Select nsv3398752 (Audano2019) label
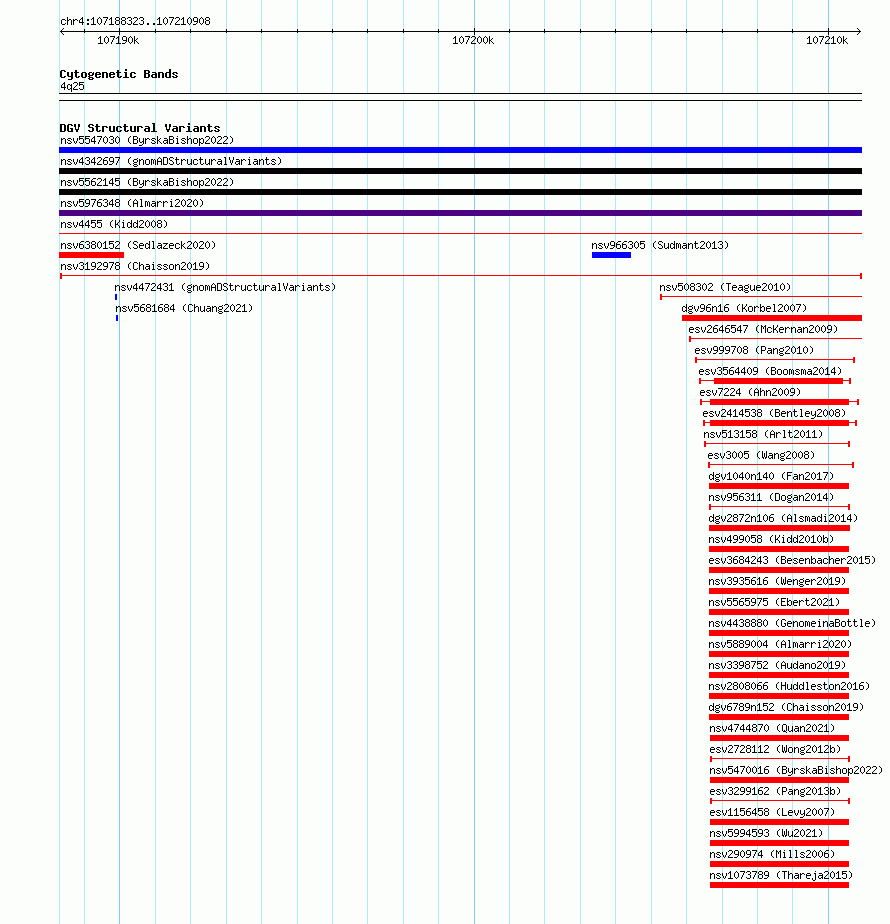 (777, 665)
